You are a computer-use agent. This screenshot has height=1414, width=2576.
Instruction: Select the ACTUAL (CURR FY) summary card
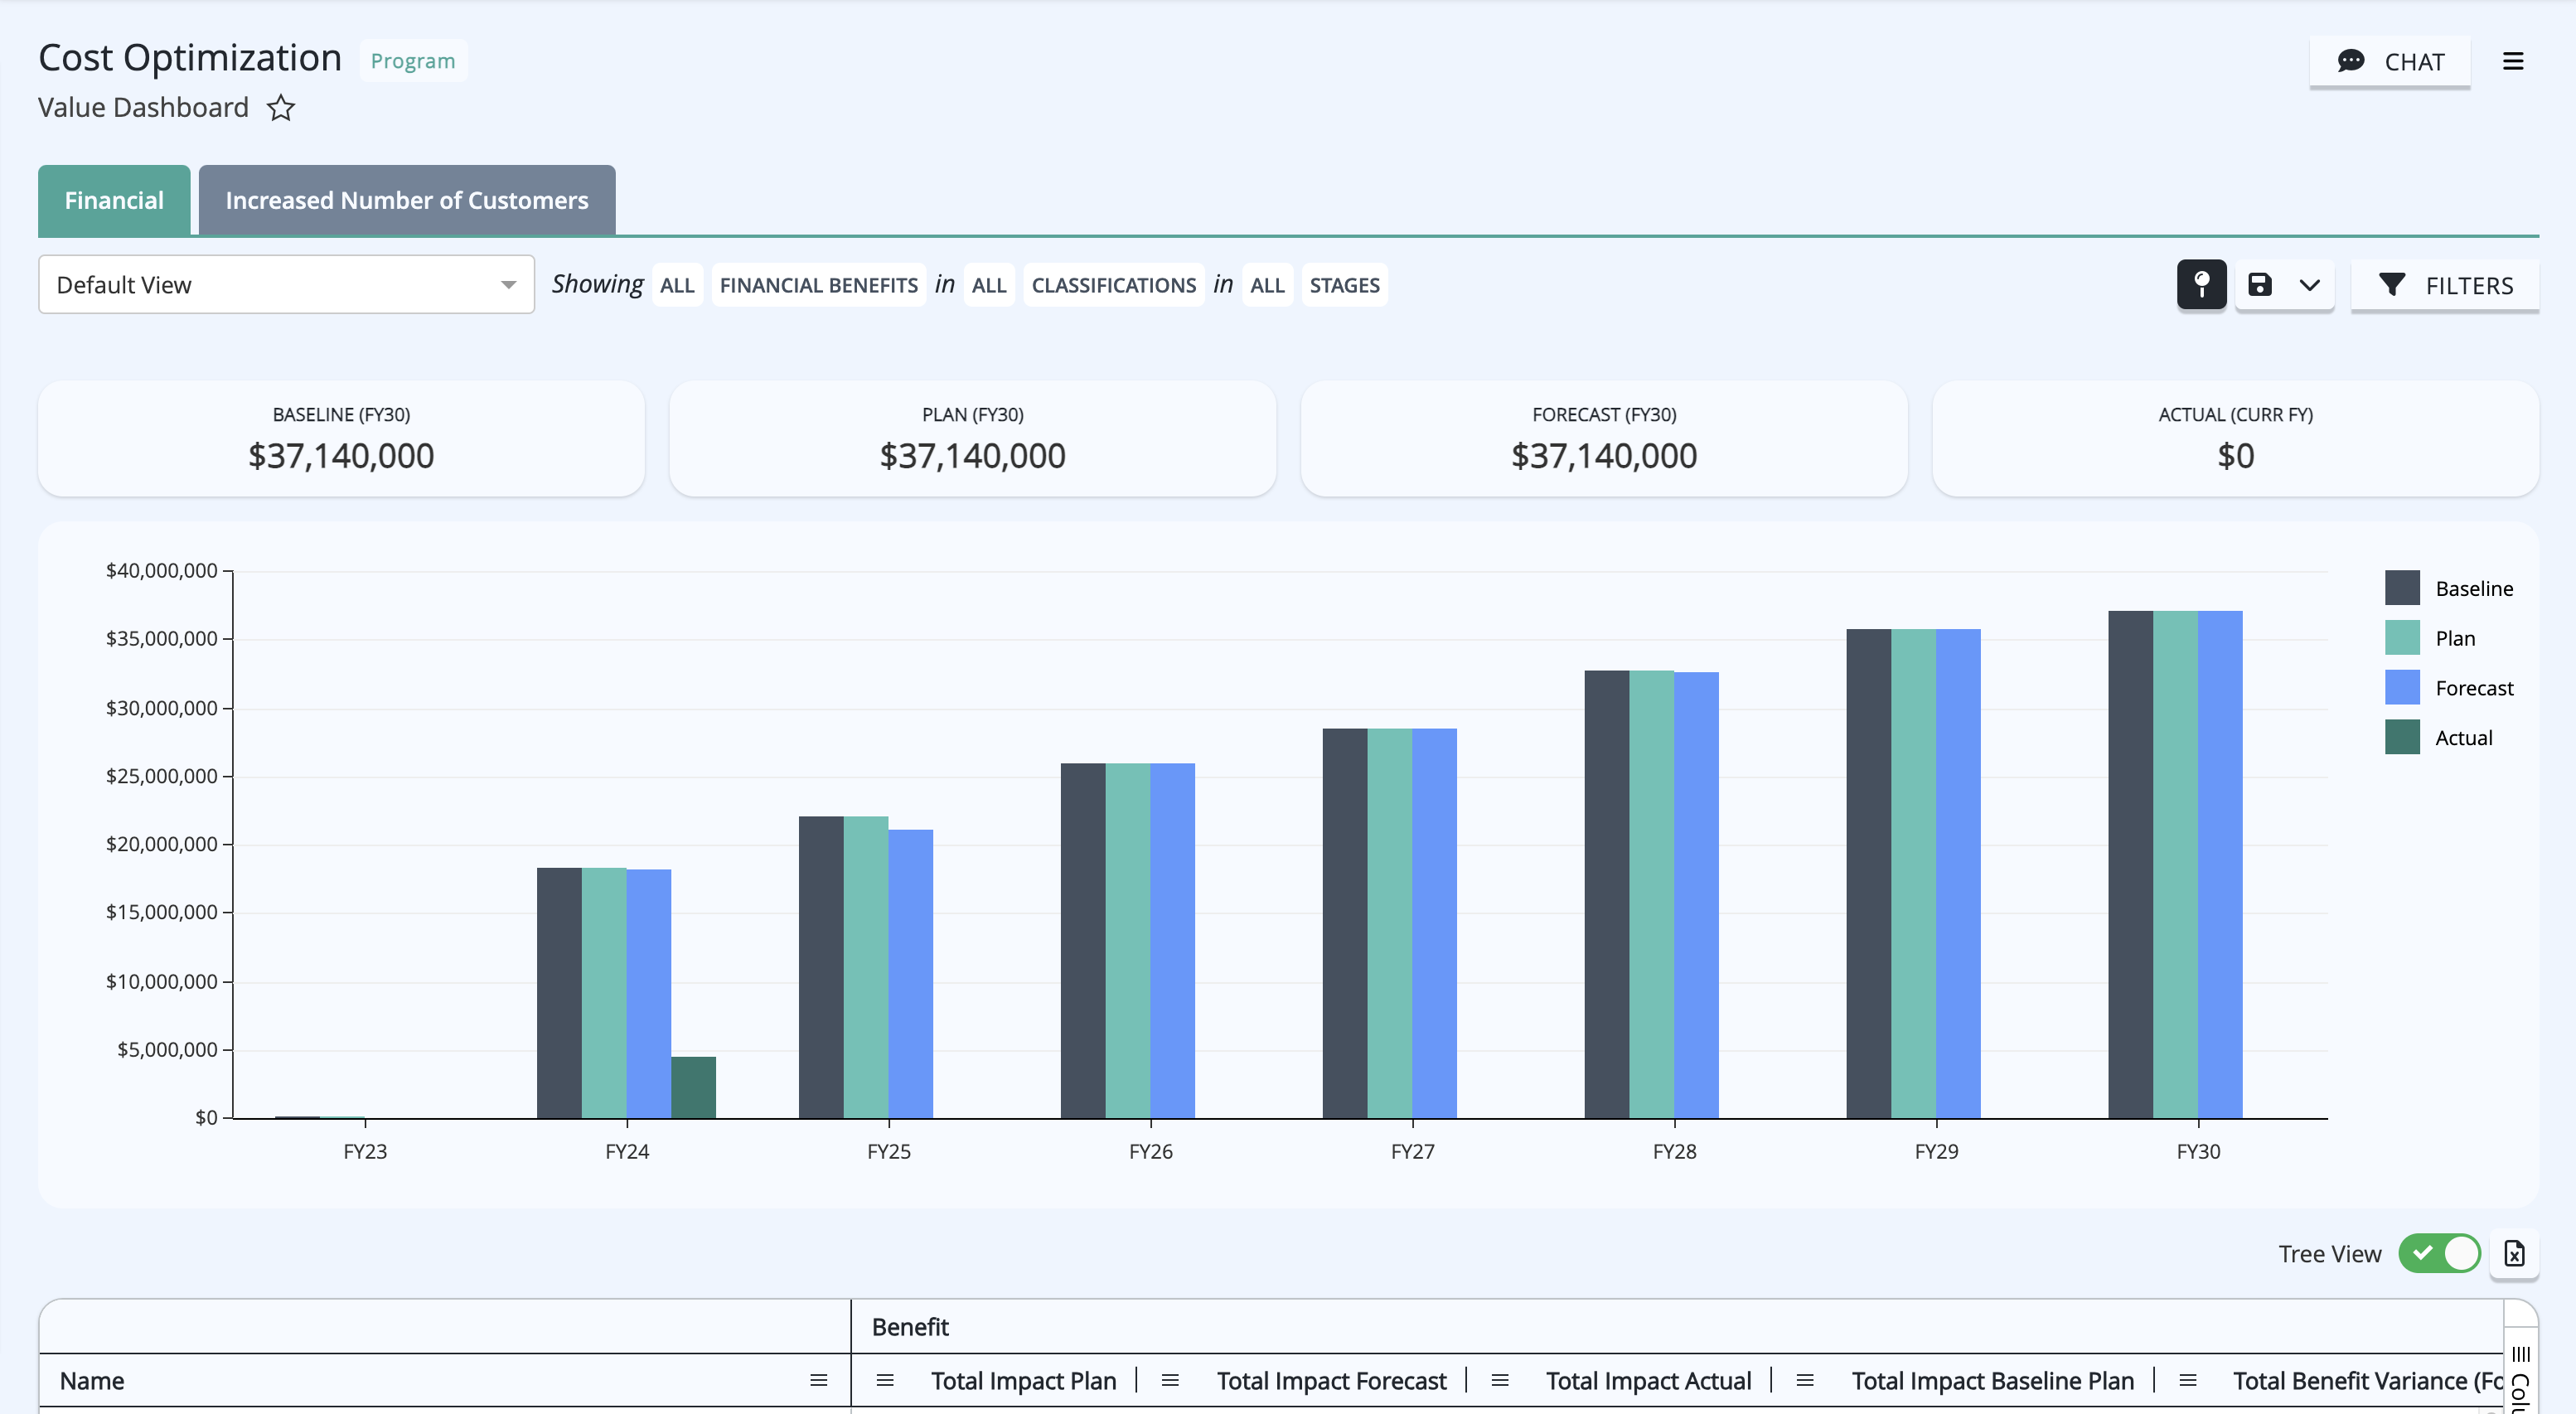2236,439
